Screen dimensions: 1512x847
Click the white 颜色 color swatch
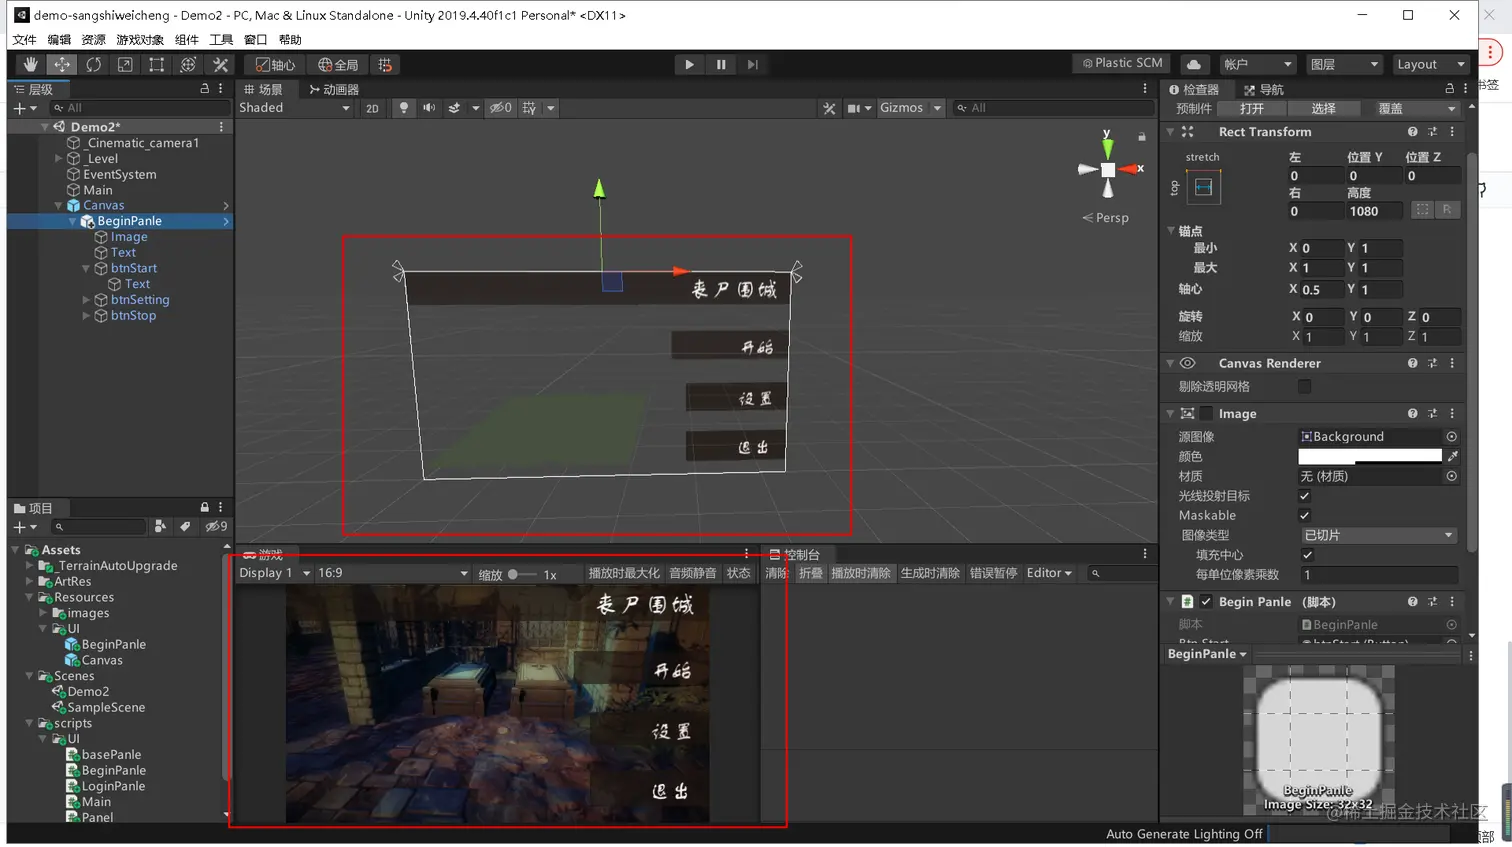(1370, 457)
